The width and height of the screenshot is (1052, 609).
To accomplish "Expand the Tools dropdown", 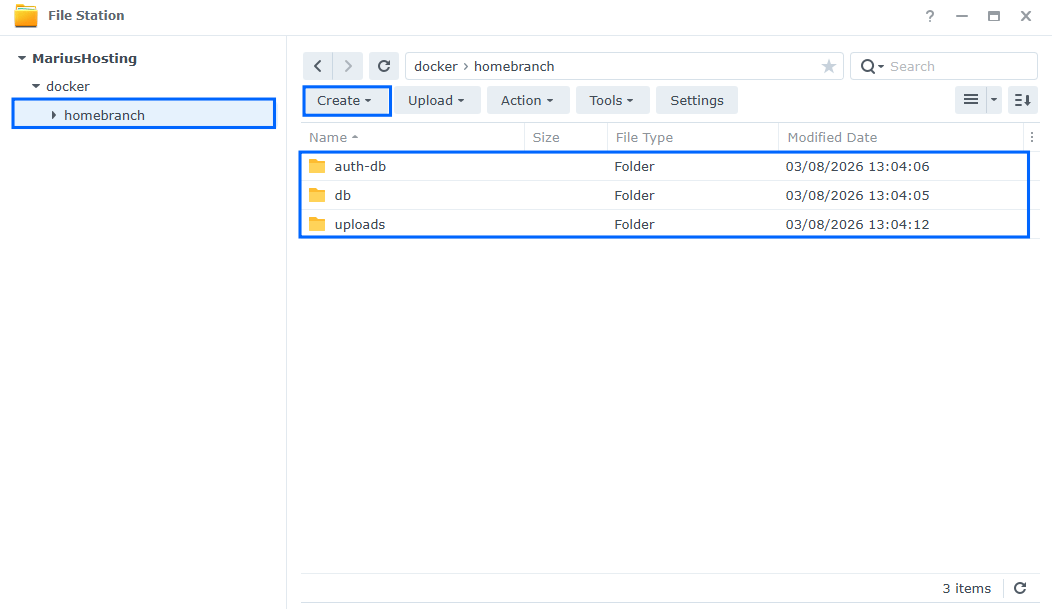I will point(612,100).
